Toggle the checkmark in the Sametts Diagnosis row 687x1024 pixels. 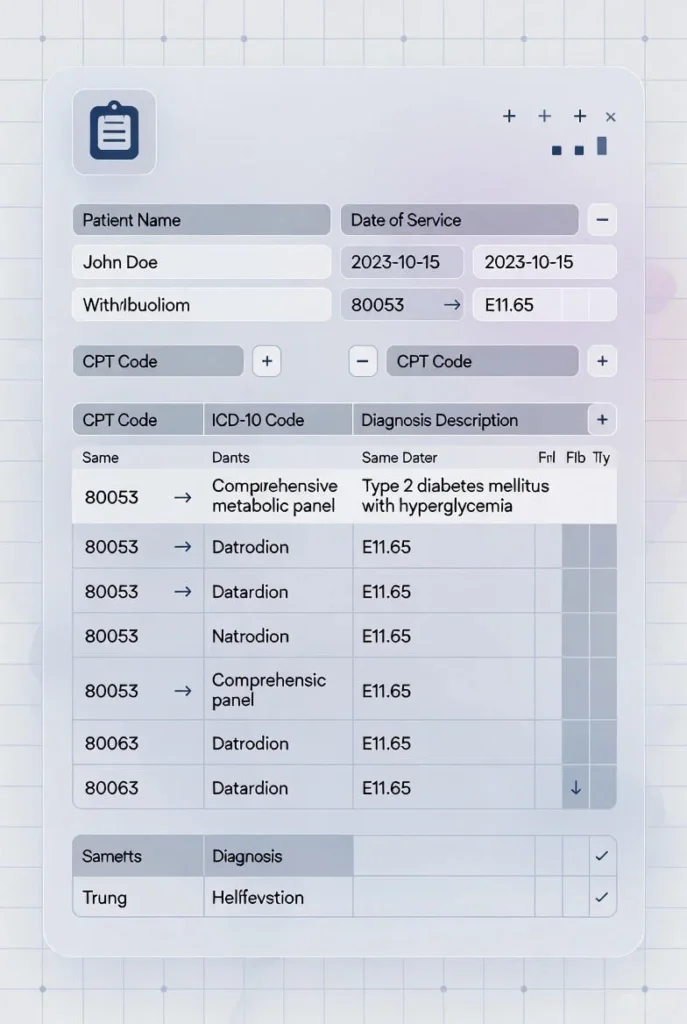pos(601,856)
